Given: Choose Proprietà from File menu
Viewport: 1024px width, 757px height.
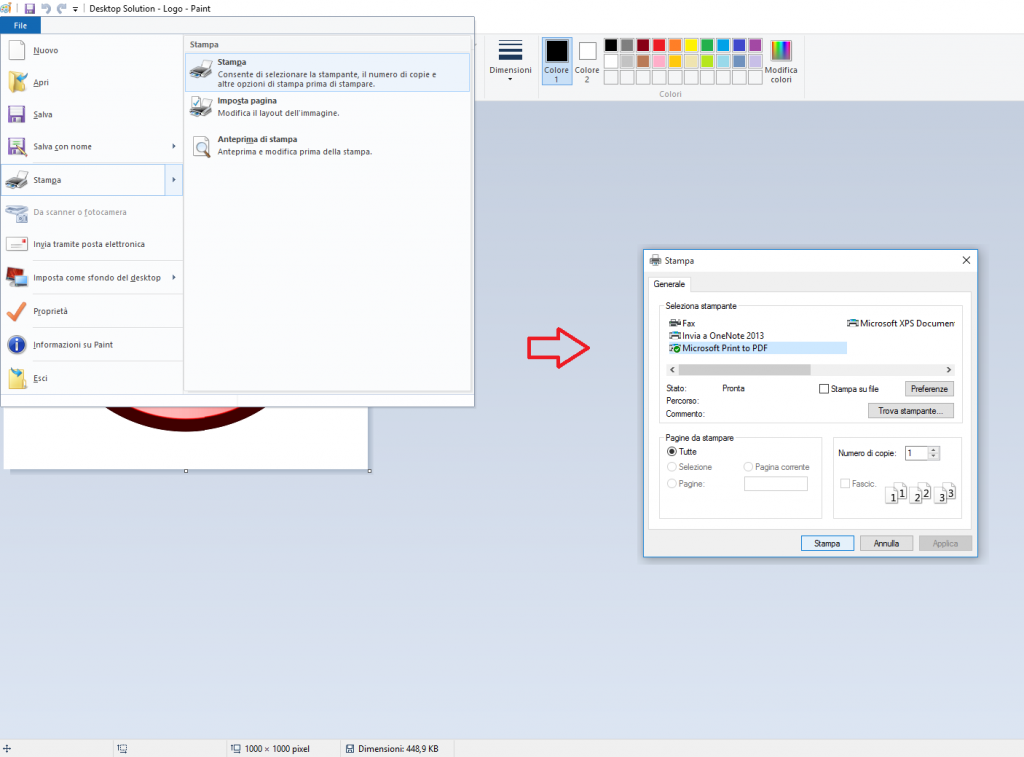Looking at the screenshot, I should click(x=92, y=312).
